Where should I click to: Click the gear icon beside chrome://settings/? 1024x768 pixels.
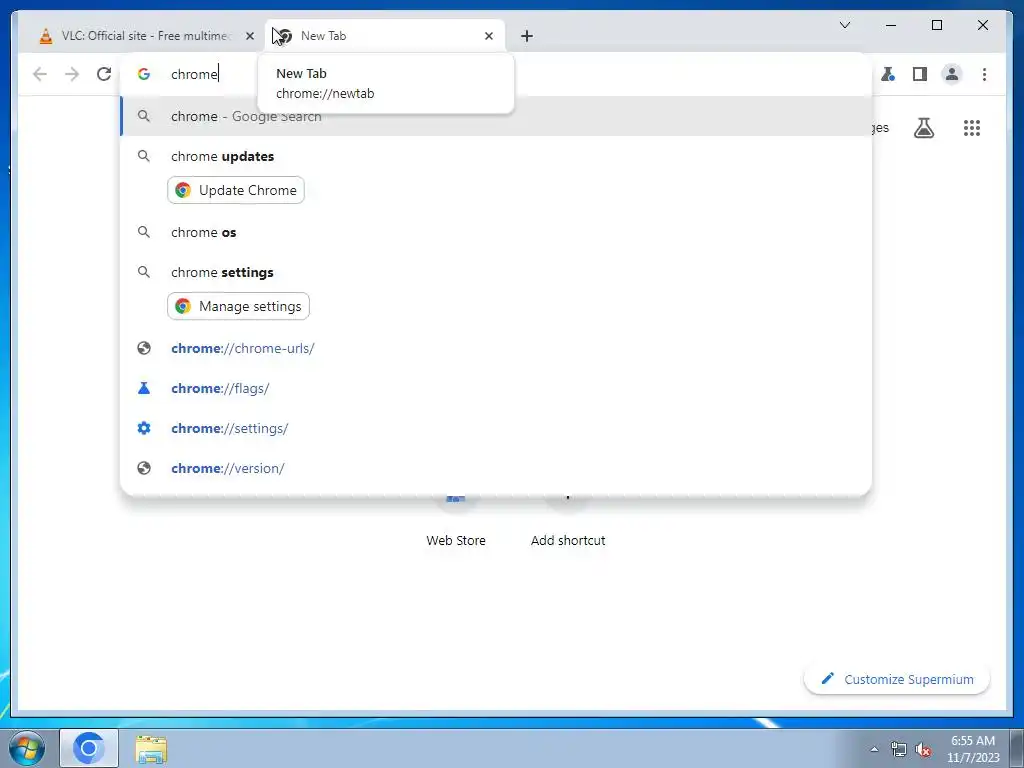[x=144, y=428]
